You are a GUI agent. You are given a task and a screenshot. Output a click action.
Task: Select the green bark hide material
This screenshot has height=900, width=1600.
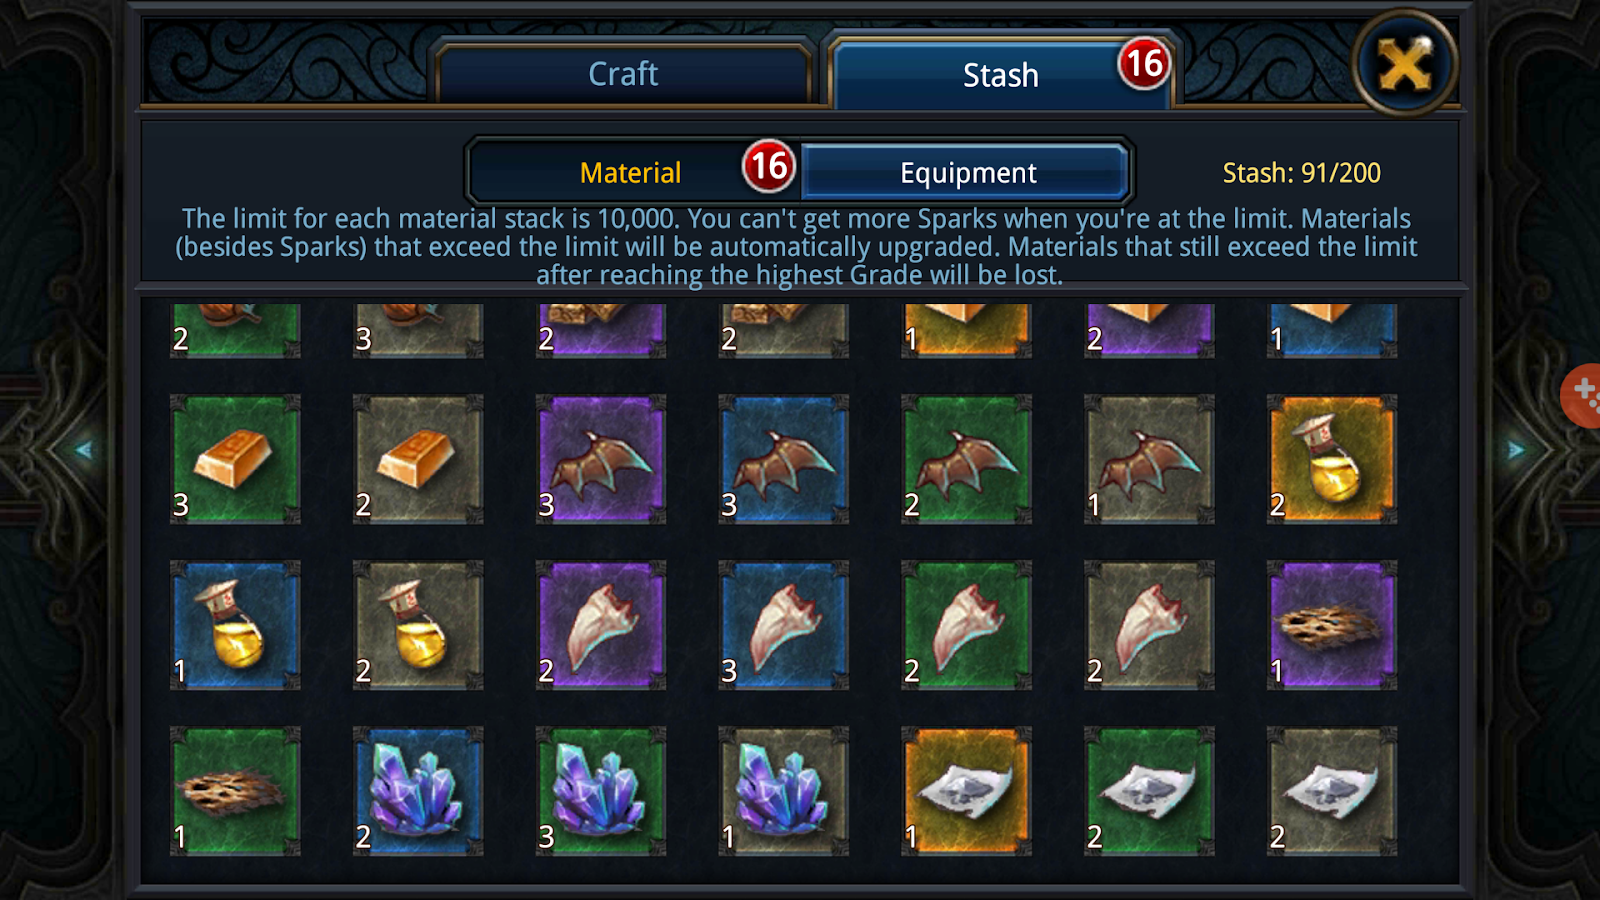pyautogui.click(x=235, y=791)
